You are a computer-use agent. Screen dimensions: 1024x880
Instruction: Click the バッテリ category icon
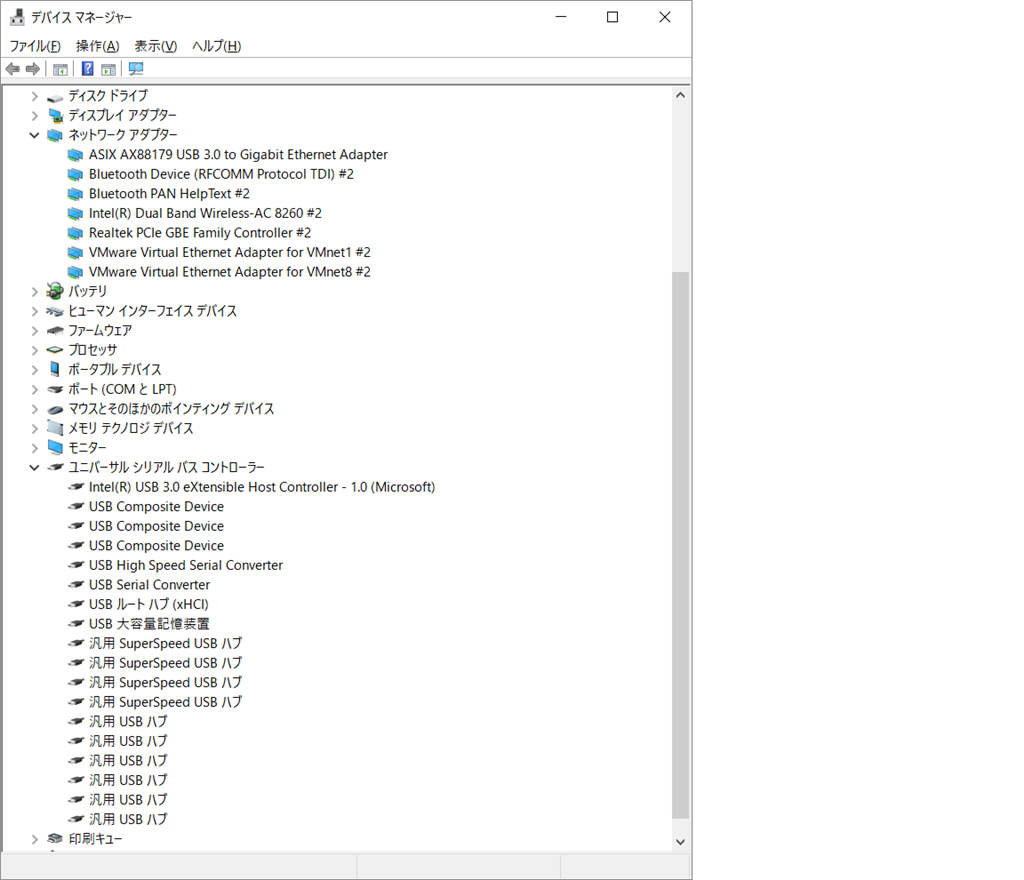tap(56, 291)
